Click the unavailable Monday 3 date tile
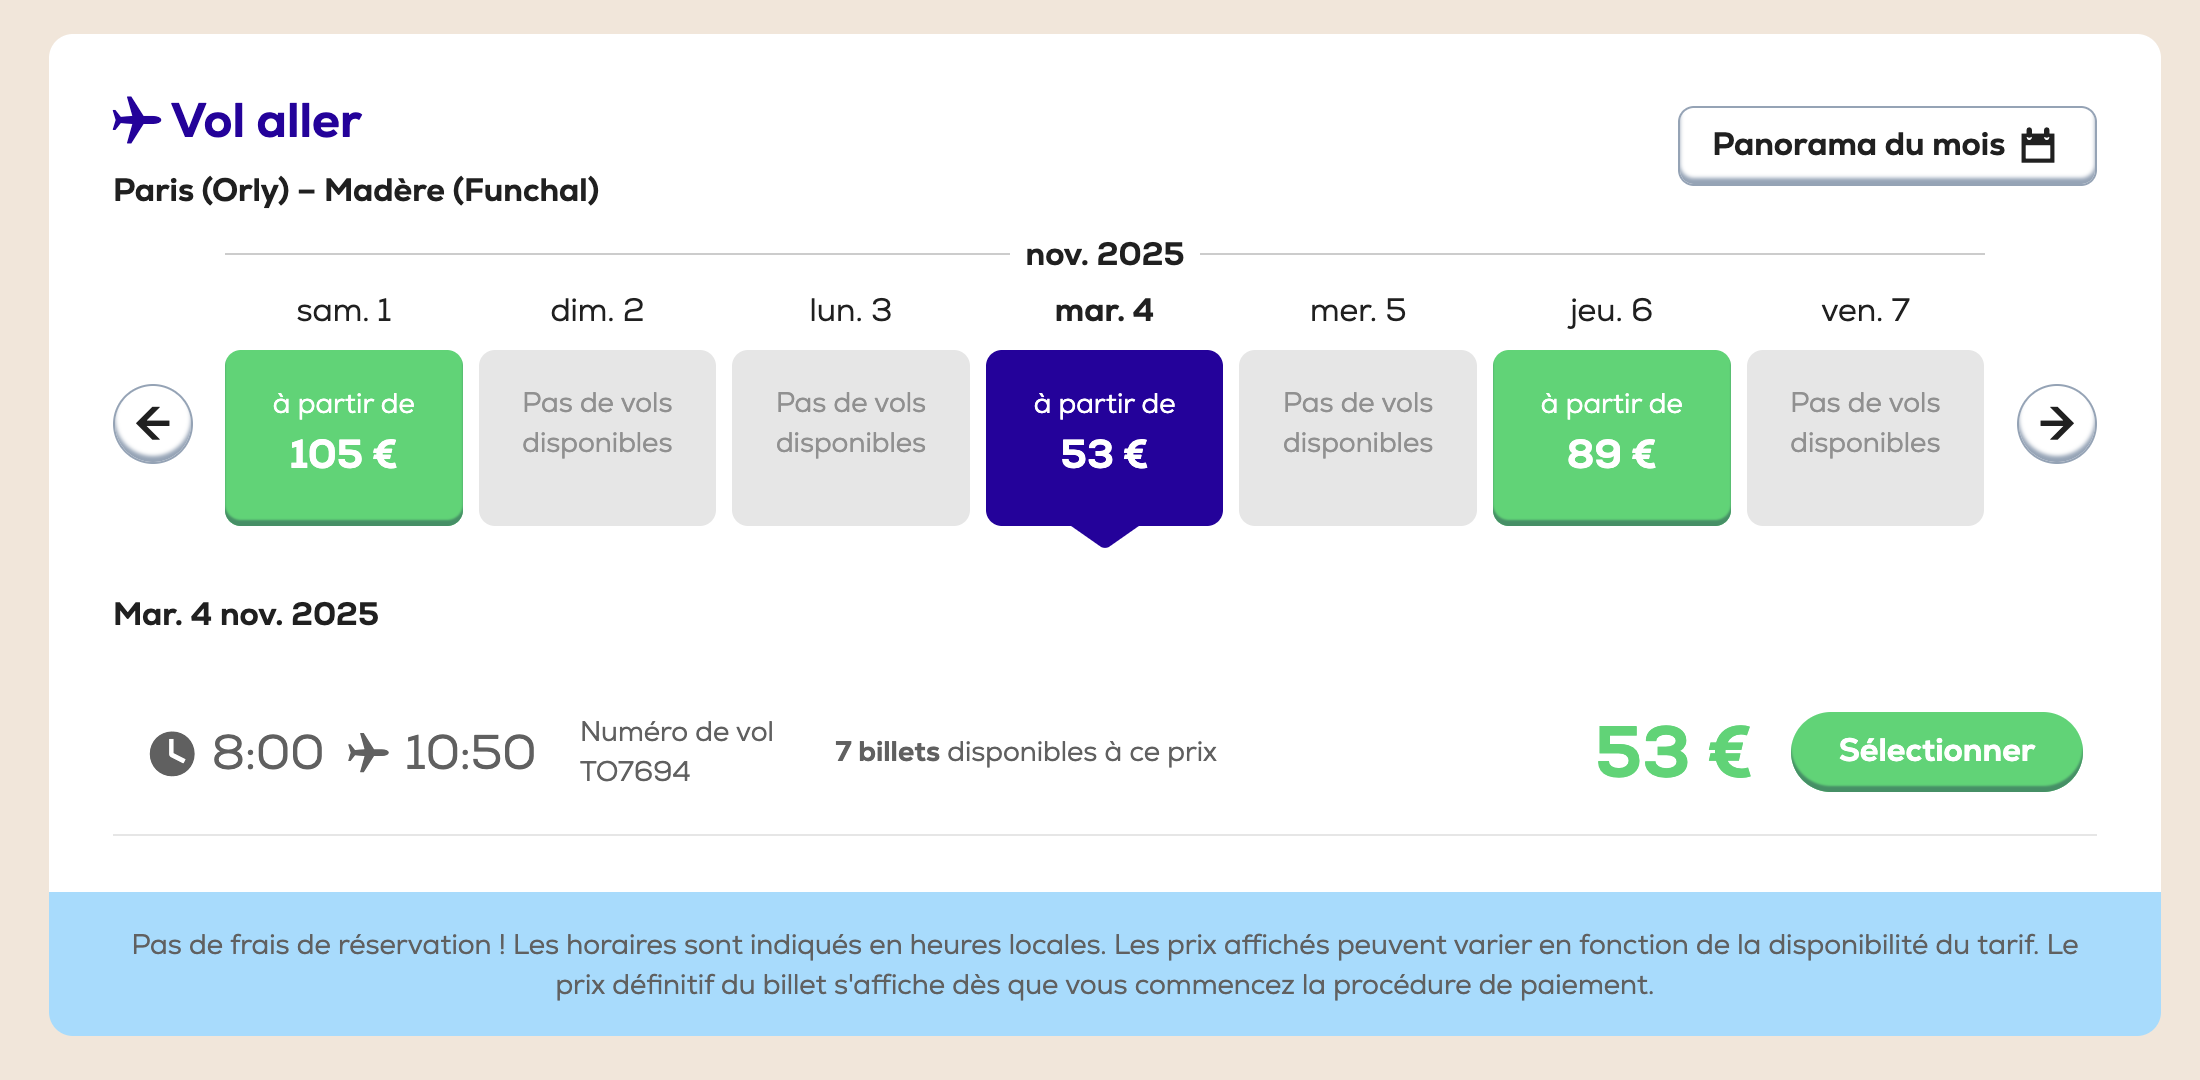This screenshot has height=1080, width=2200. point(850,436)
